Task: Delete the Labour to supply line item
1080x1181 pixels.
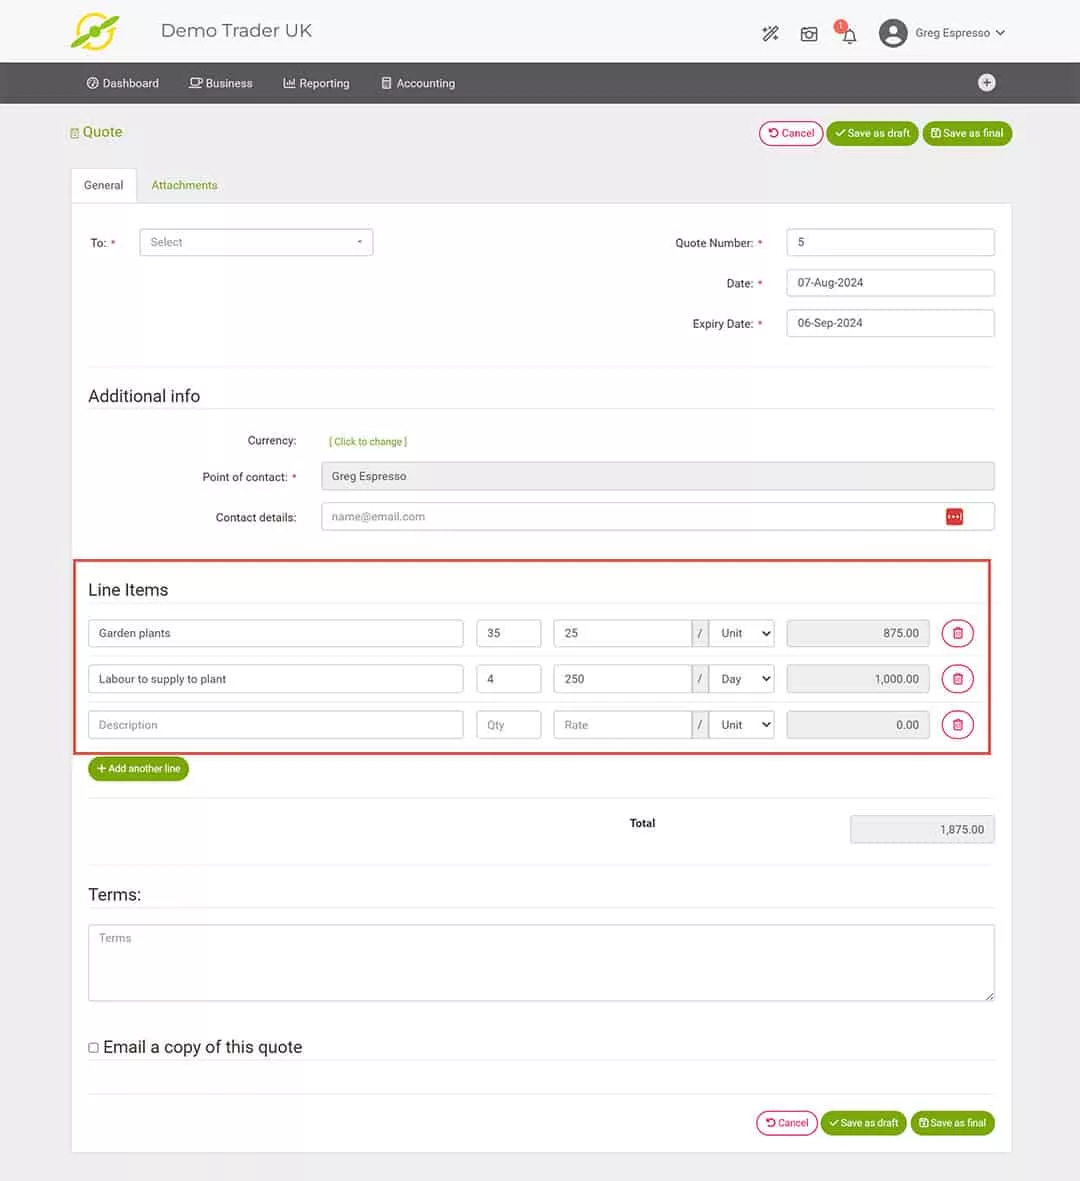Action: [957, 679]
